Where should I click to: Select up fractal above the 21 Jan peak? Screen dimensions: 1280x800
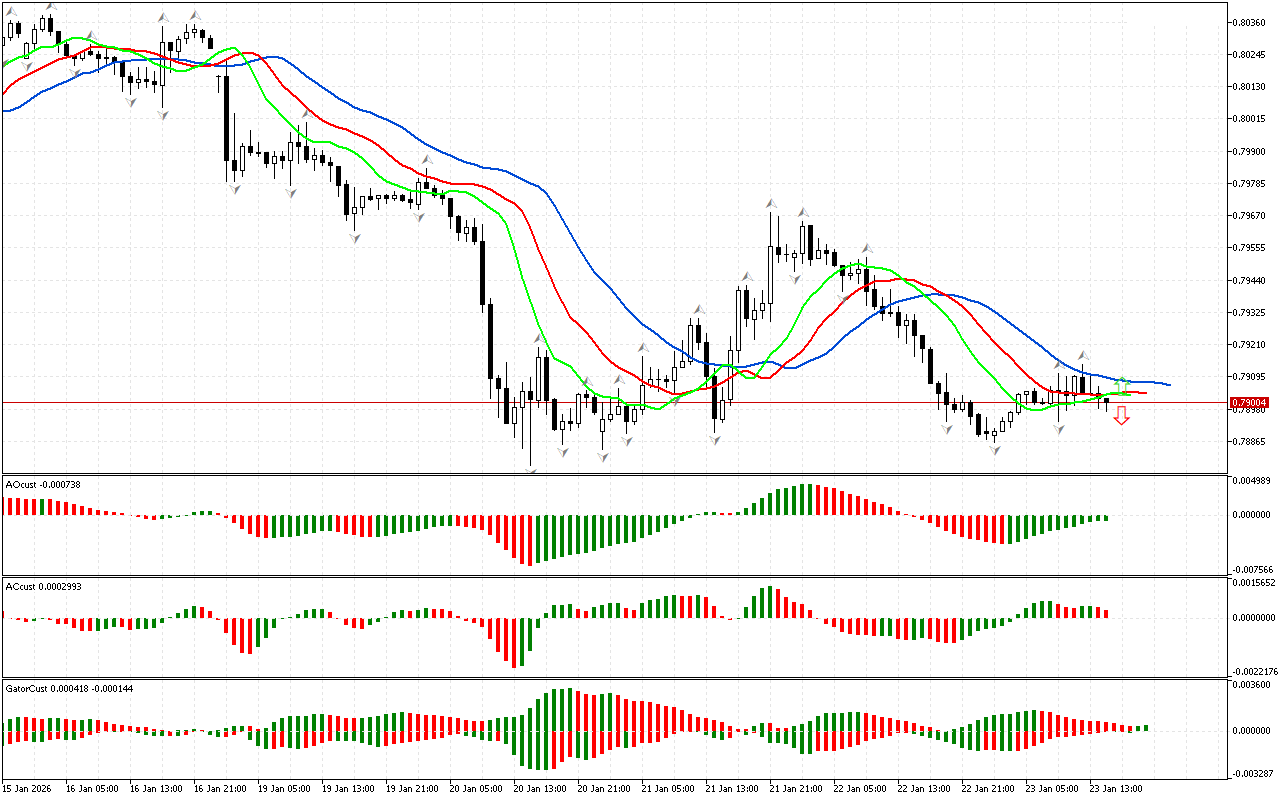point(772,204)
